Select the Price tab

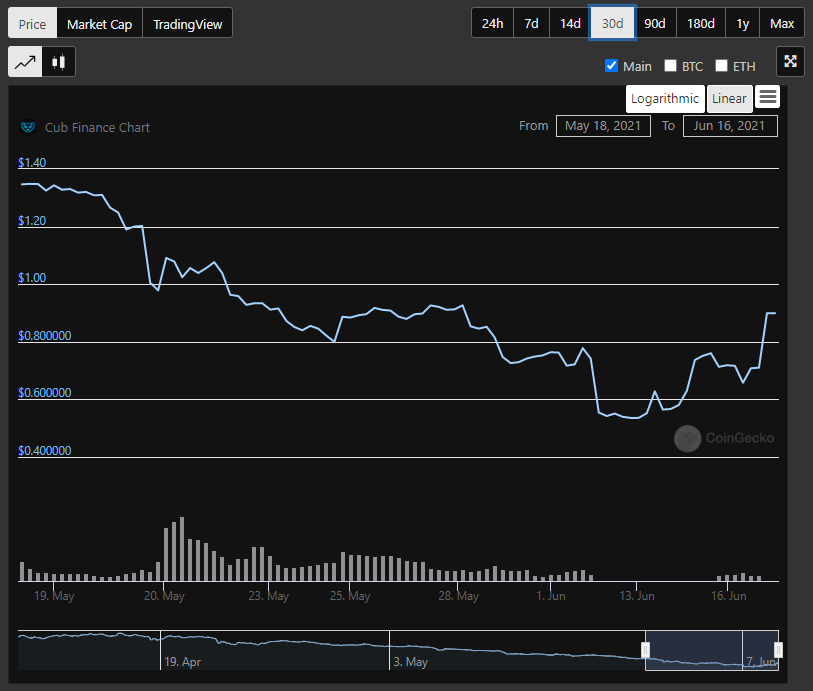(x=32, y=24)
